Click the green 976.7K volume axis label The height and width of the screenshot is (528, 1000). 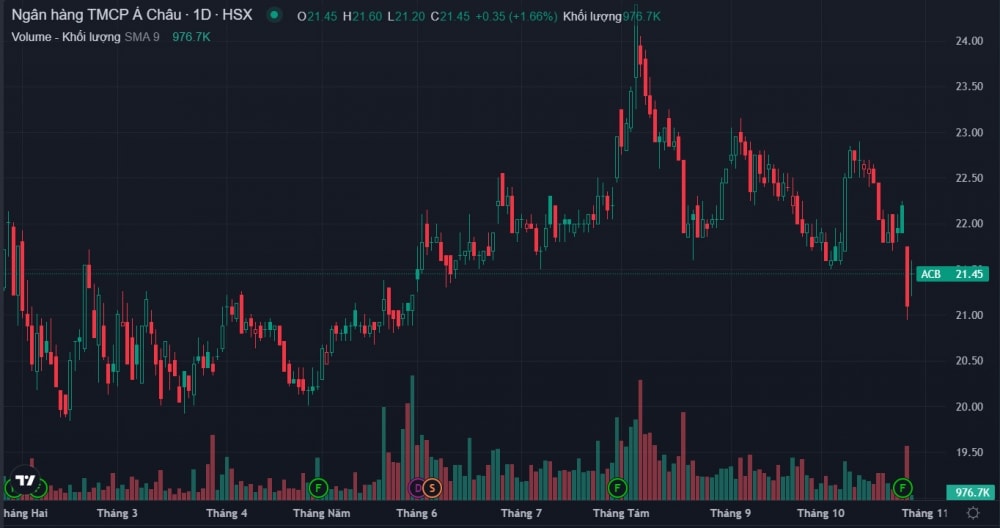tap(969, 492)
